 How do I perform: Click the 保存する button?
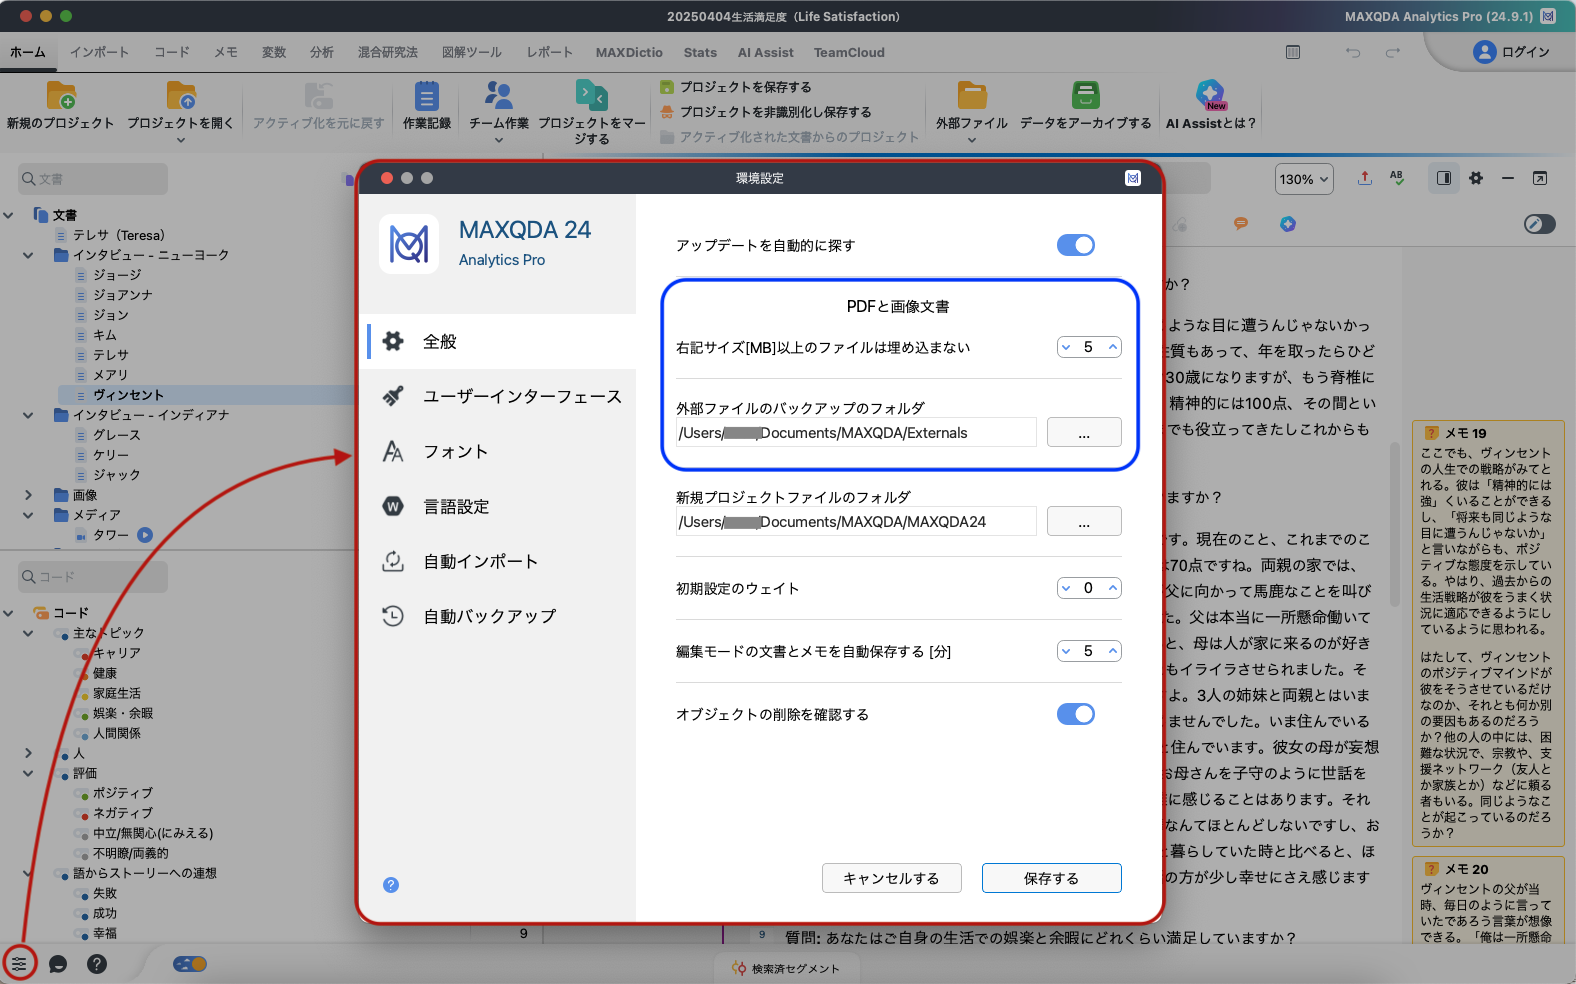pyautogui.click(x=1052, y=878)
